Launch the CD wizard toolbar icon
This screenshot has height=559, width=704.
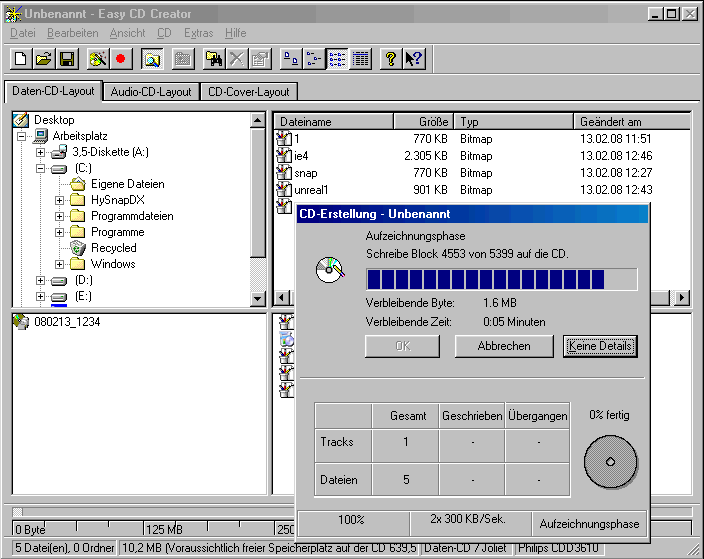[x=97, y=59]
